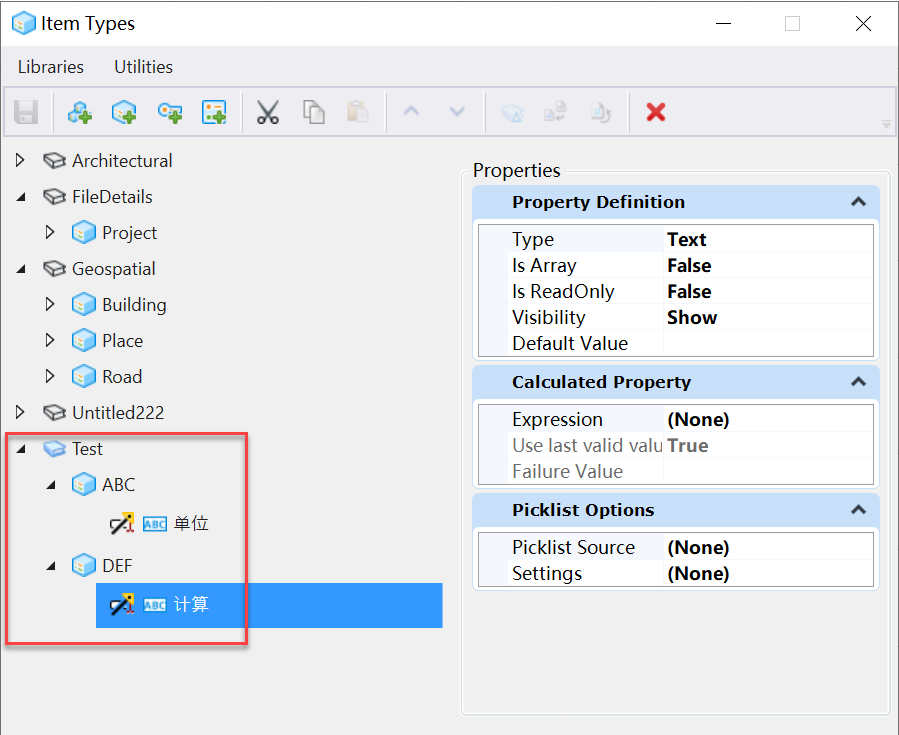Image resolution: width=899 pixels, height=735 pixels.
Task: Click the Cut scissors icon
Action: (x=267, y=112)
